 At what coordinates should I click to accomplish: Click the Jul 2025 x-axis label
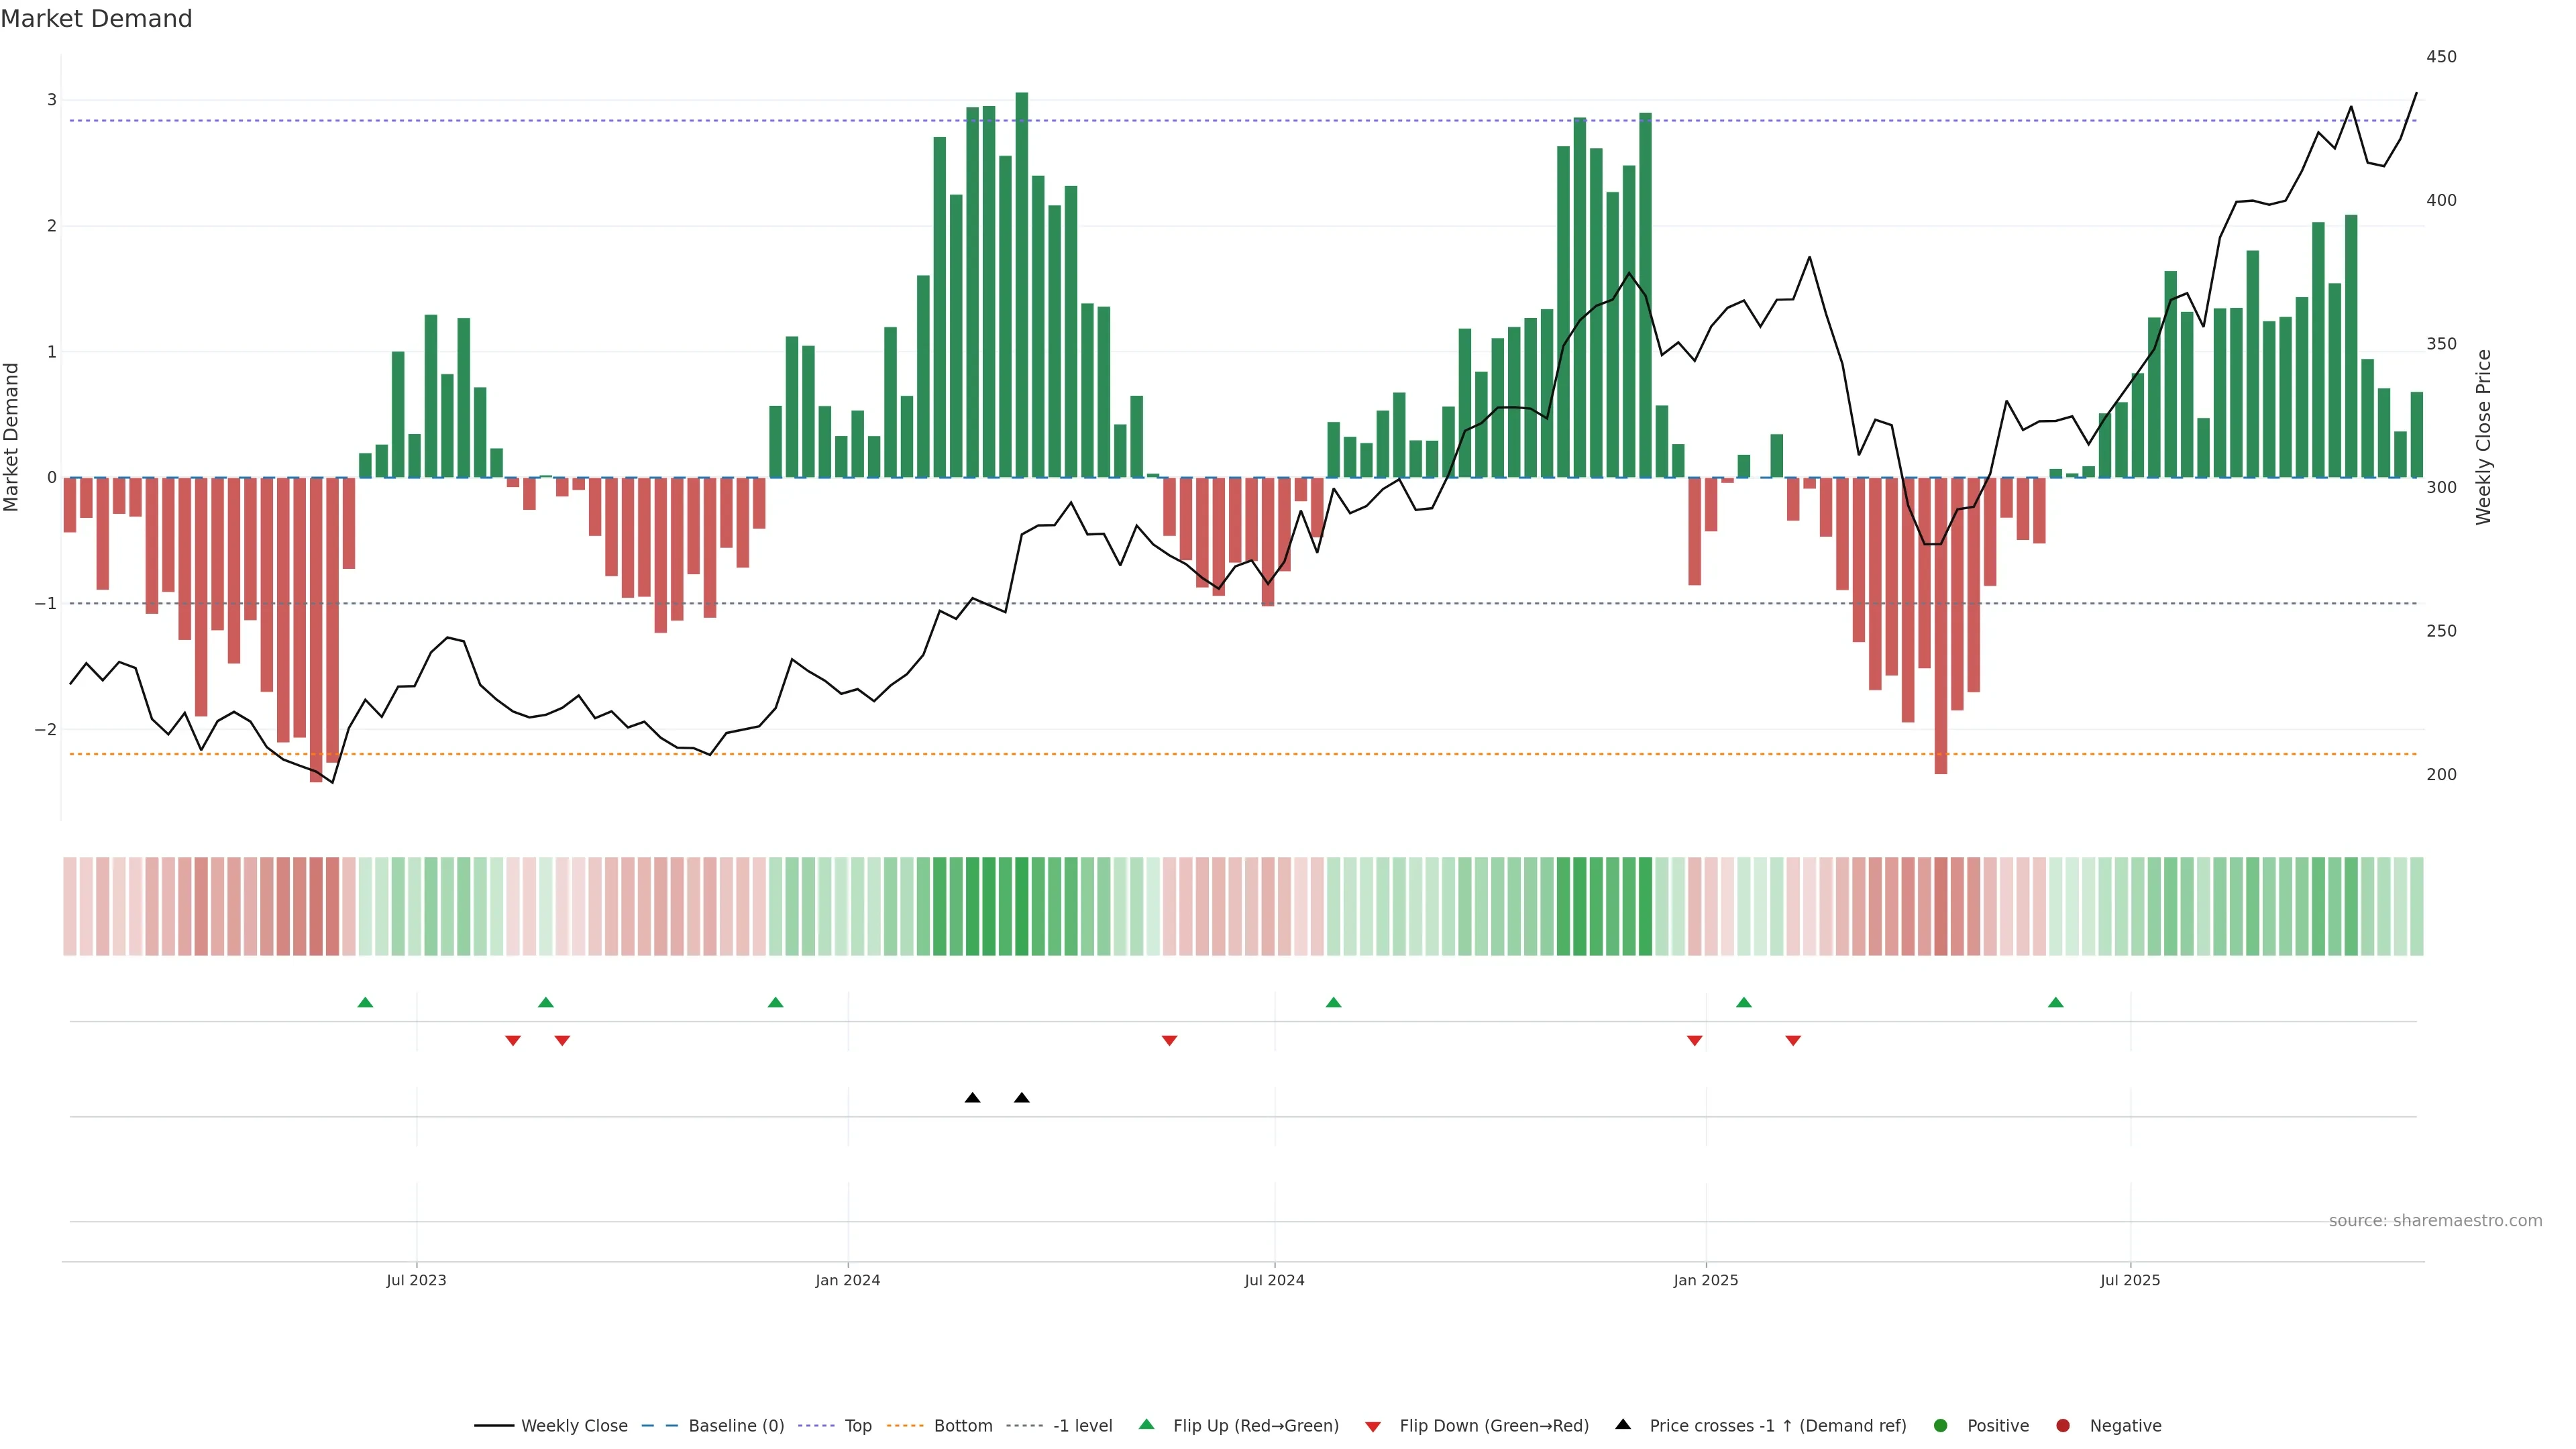tap(2130, 1281)
